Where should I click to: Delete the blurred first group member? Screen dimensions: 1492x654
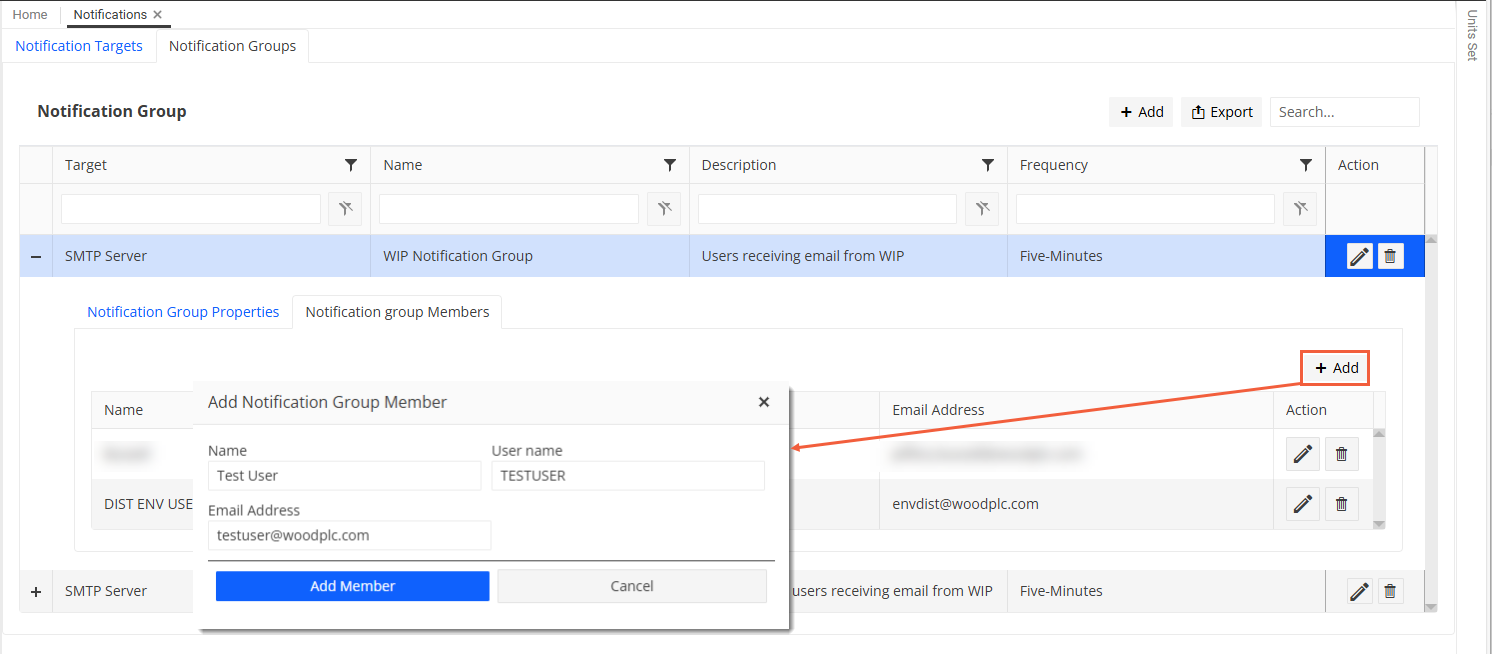coord(1342,454)
